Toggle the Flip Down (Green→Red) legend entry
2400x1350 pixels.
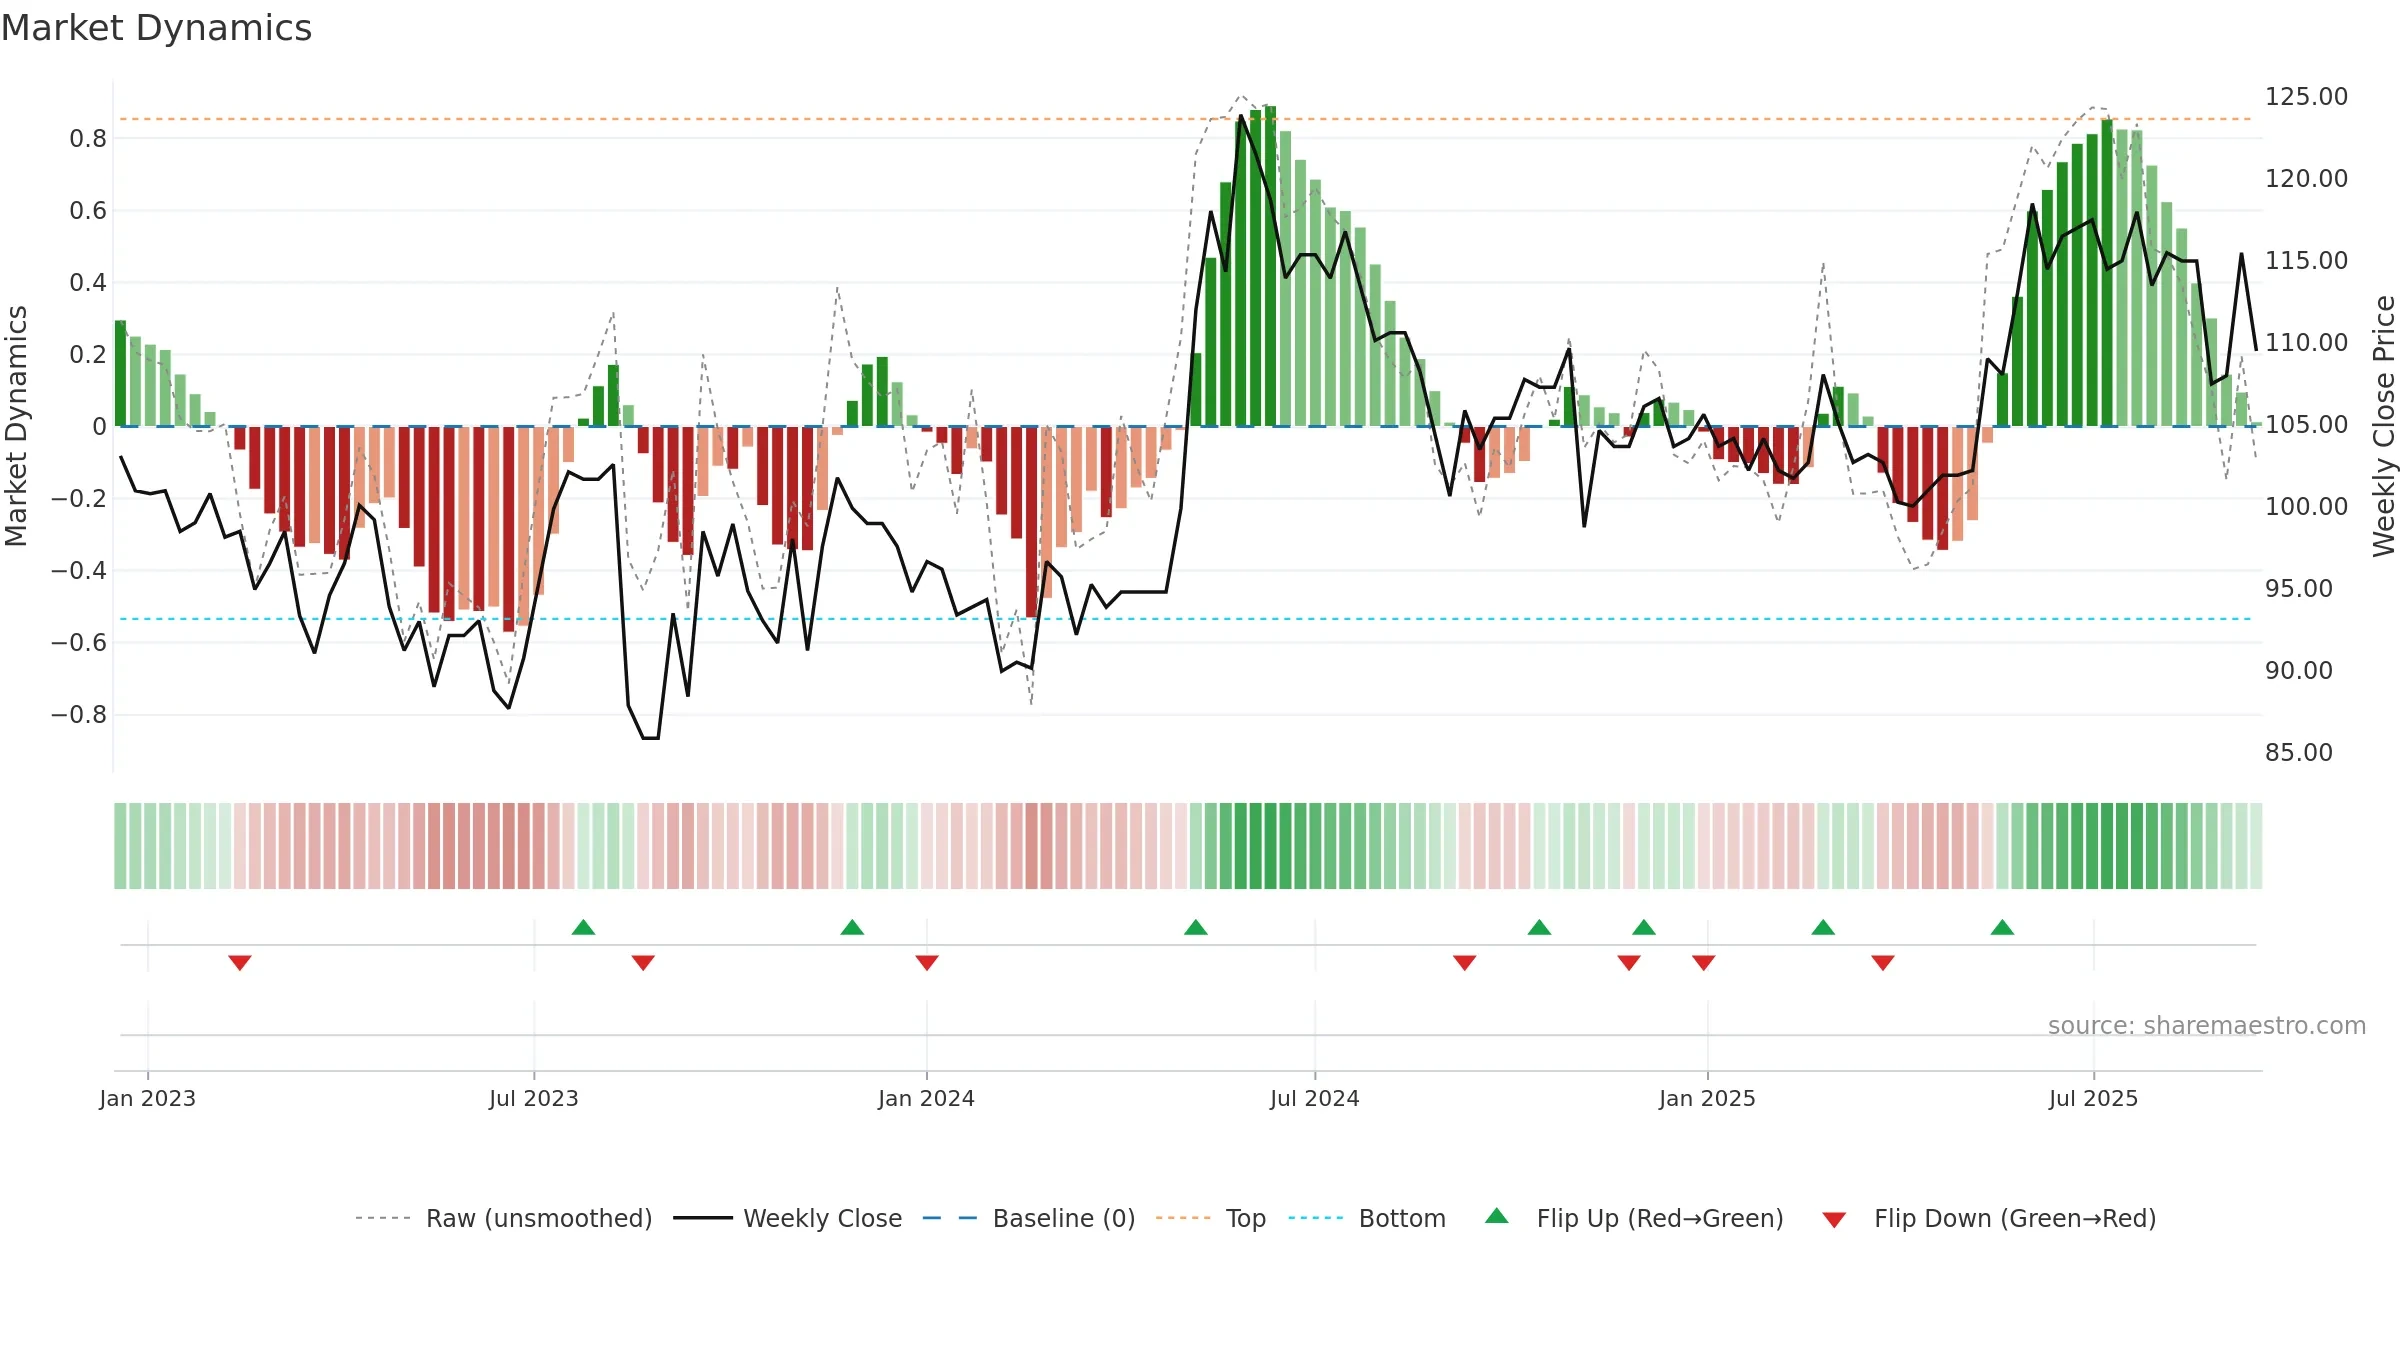1989,1218
